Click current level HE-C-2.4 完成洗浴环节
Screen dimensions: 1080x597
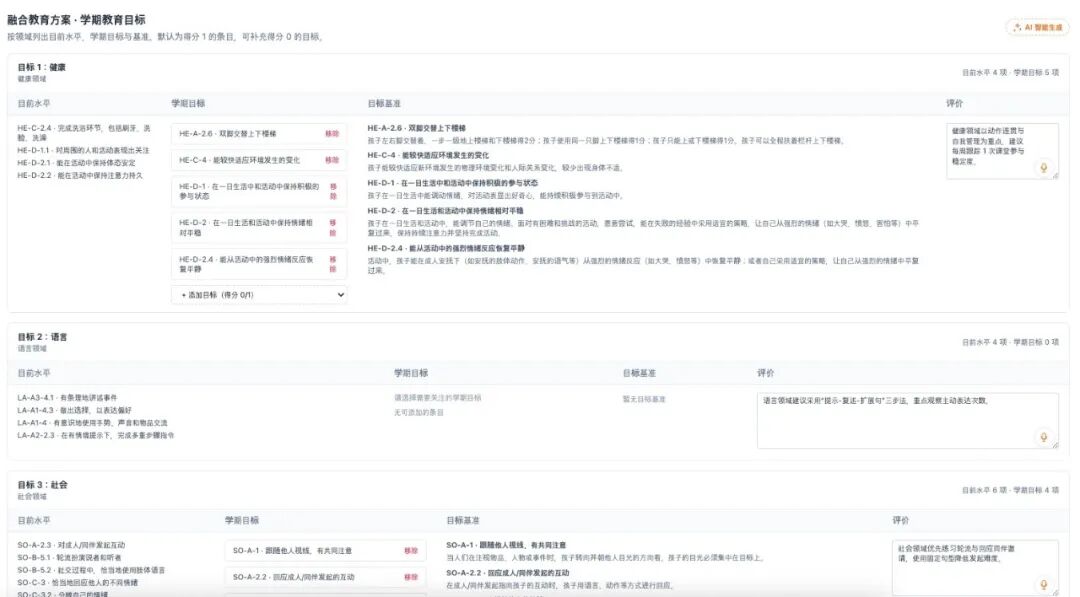pos(84,133)
